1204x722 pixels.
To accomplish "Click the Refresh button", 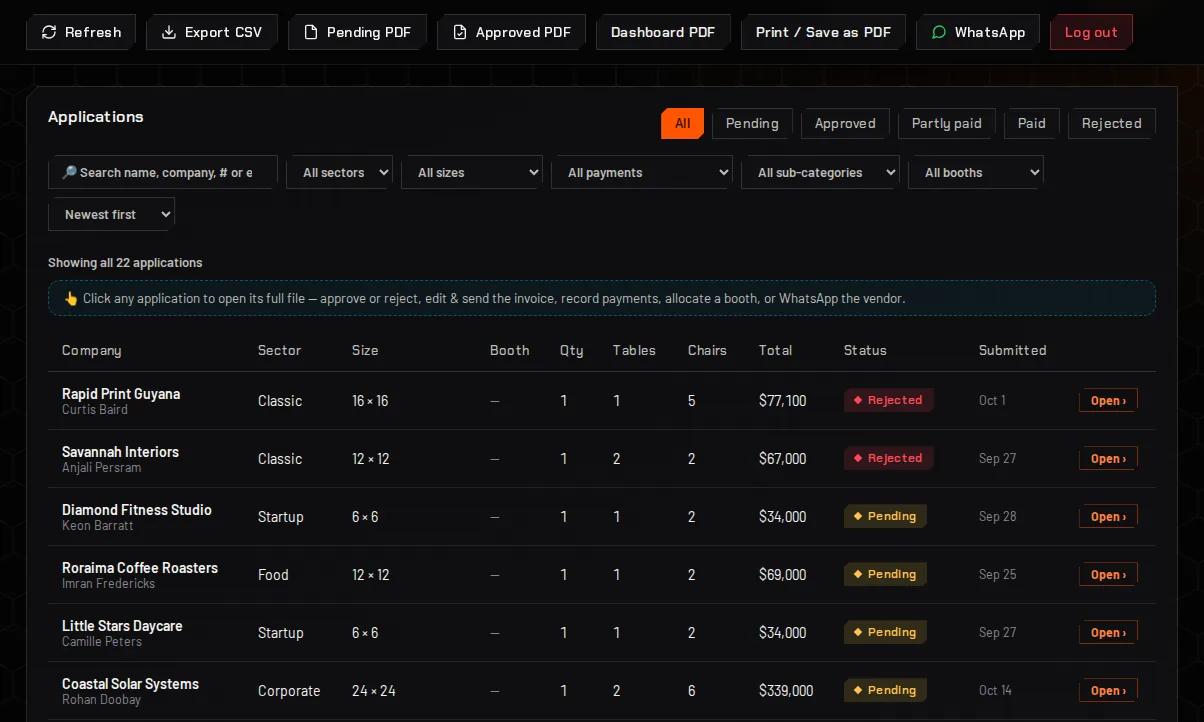I will (x=81, y=32).
